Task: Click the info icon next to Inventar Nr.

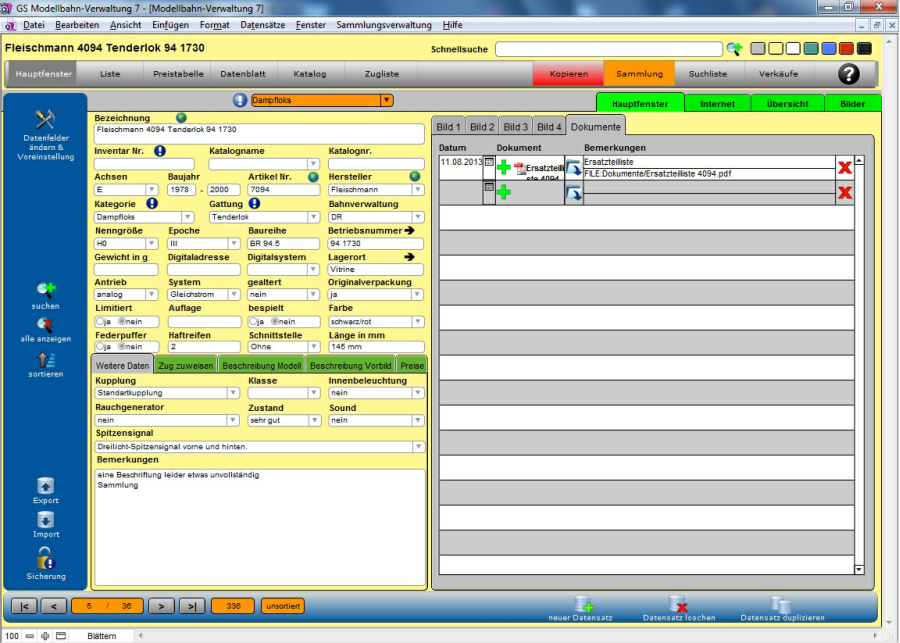Action: pos(160,151)
